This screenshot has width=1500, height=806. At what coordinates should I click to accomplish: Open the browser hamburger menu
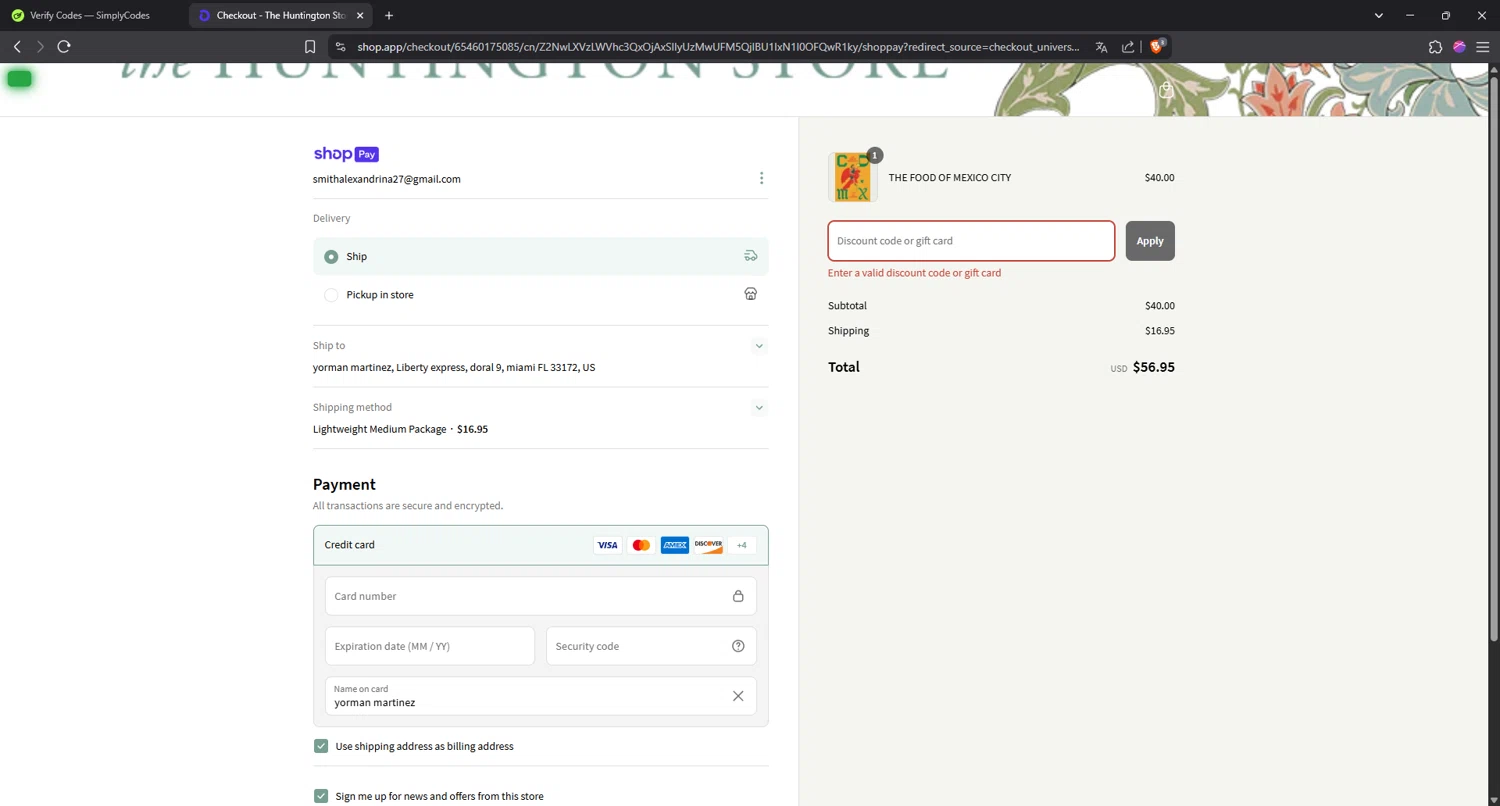click(x=1483, y=47)
